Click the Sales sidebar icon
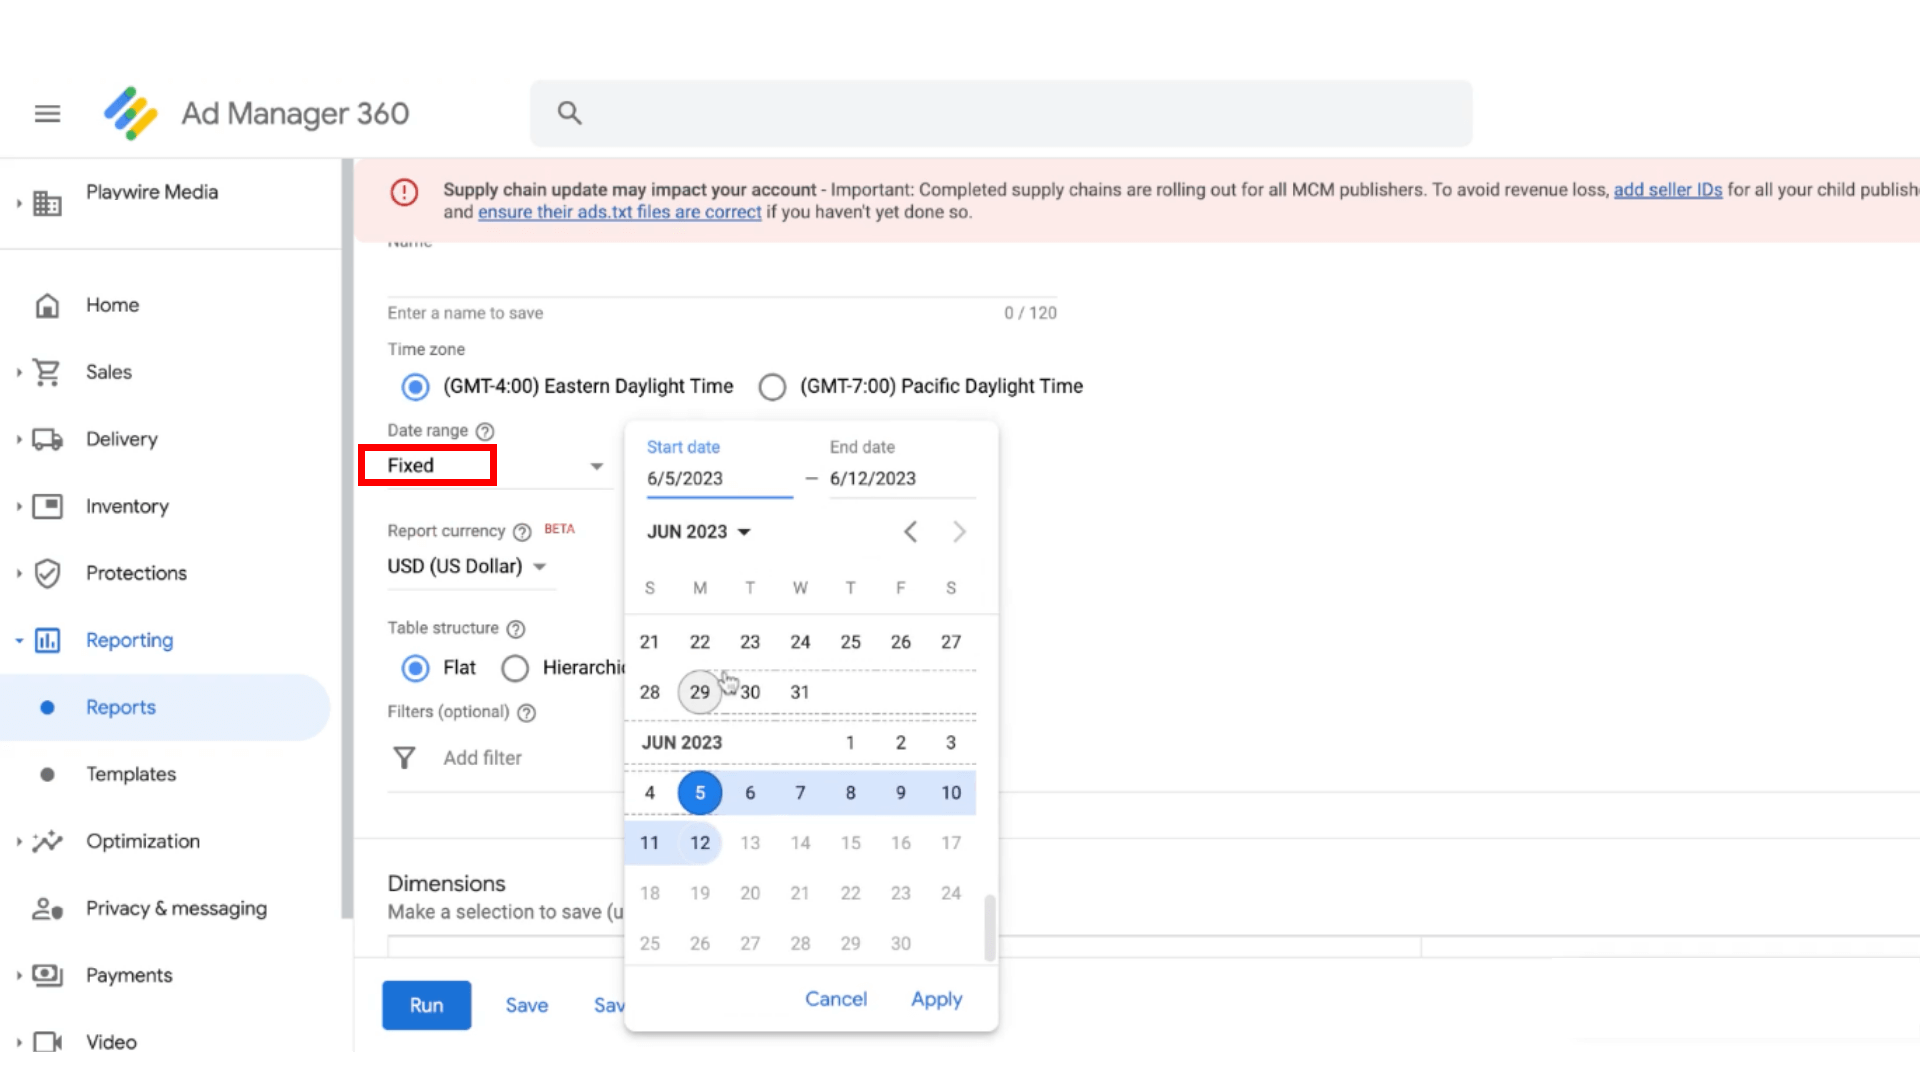 click(46, 371)
